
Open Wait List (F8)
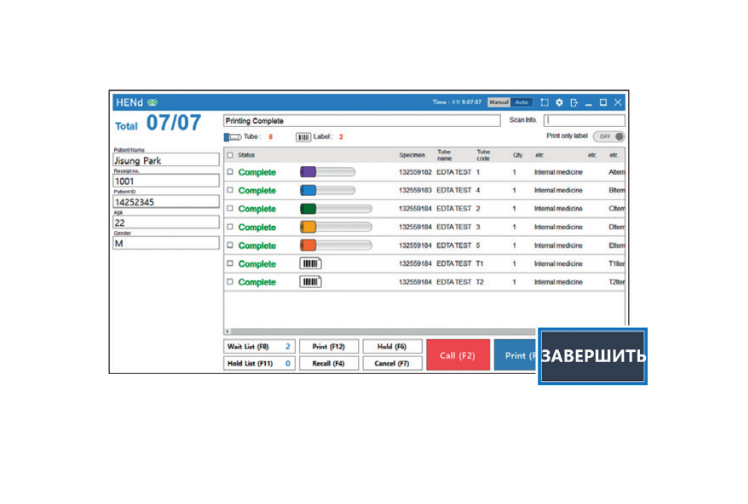click(259, 347)
